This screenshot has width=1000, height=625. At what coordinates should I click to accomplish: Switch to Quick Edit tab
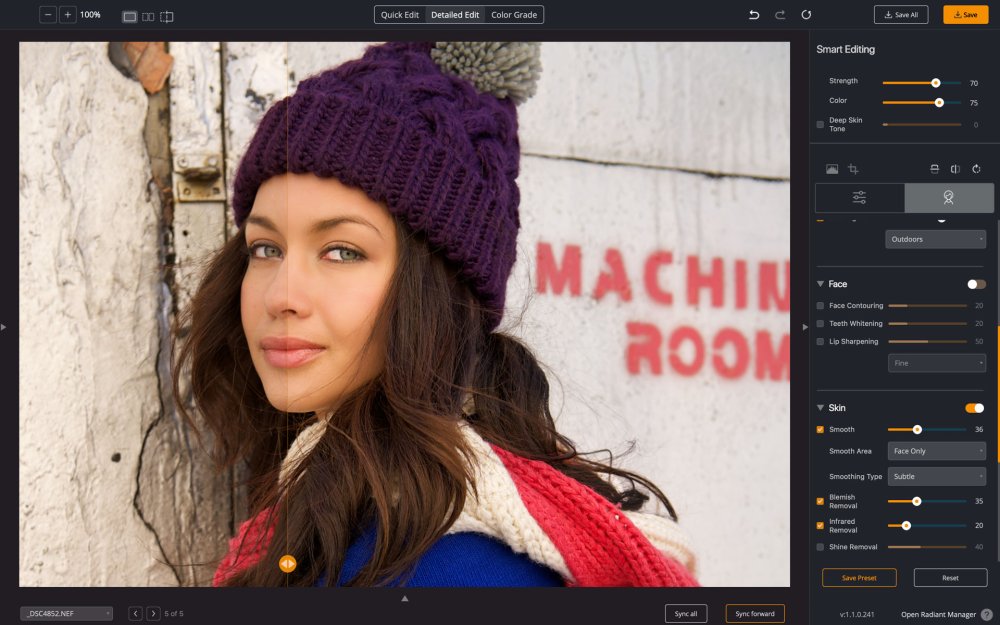pyautogui.click(x=400, y=15)
